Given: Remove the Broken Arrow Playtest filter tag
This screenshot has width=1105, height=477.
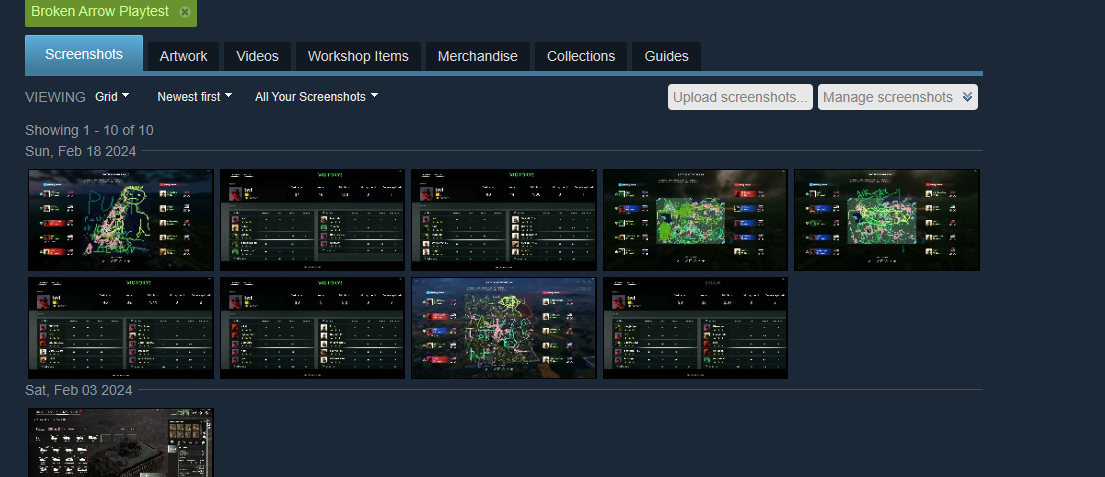Looking at the screenshot, I should tap(185, 12).
